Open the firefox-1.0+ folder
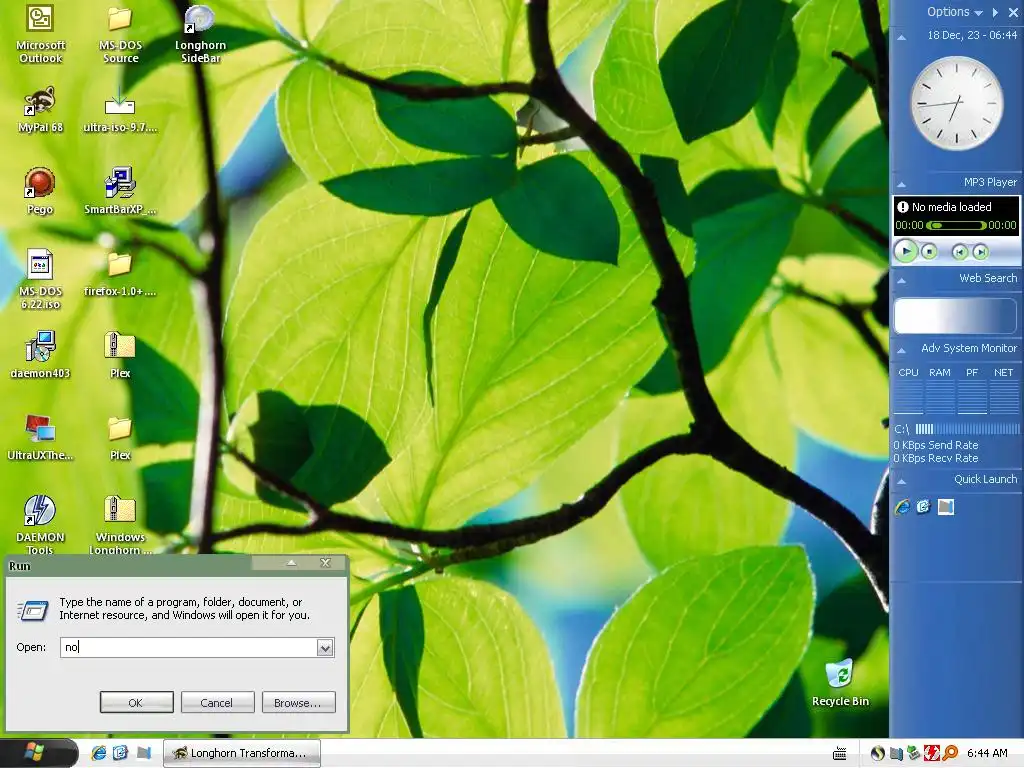The width and height of the screenshot is (1024, 768). click(120, 274)
